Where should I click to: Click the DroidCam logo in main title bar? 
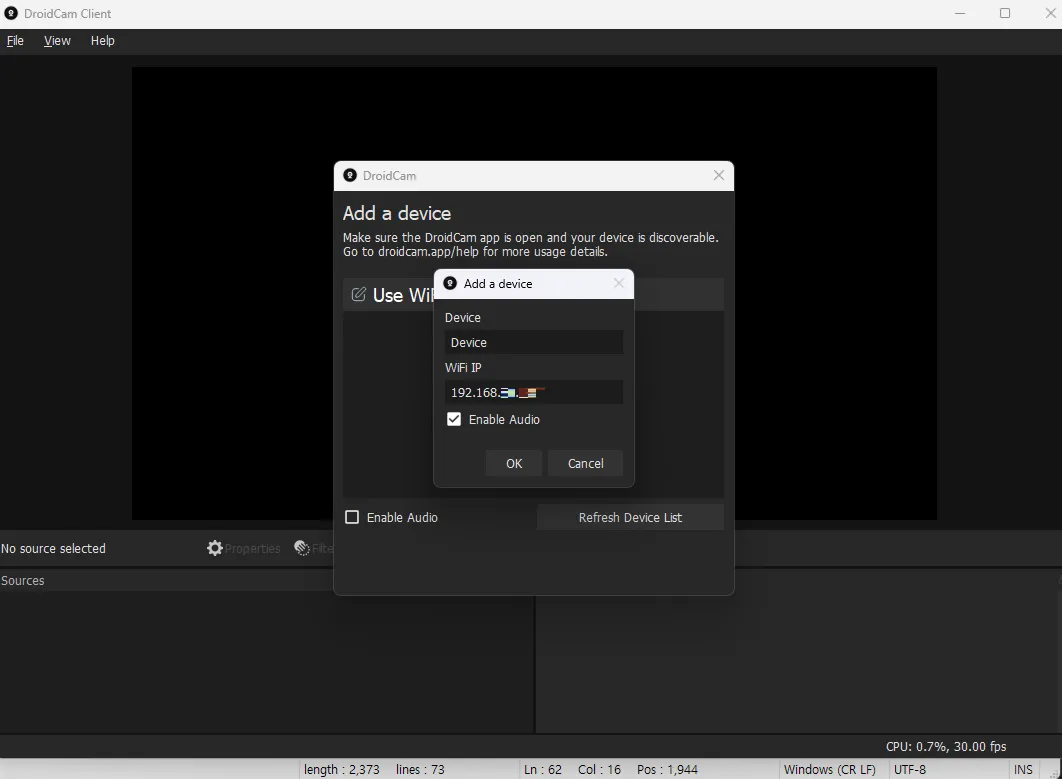tap(11, 14)
